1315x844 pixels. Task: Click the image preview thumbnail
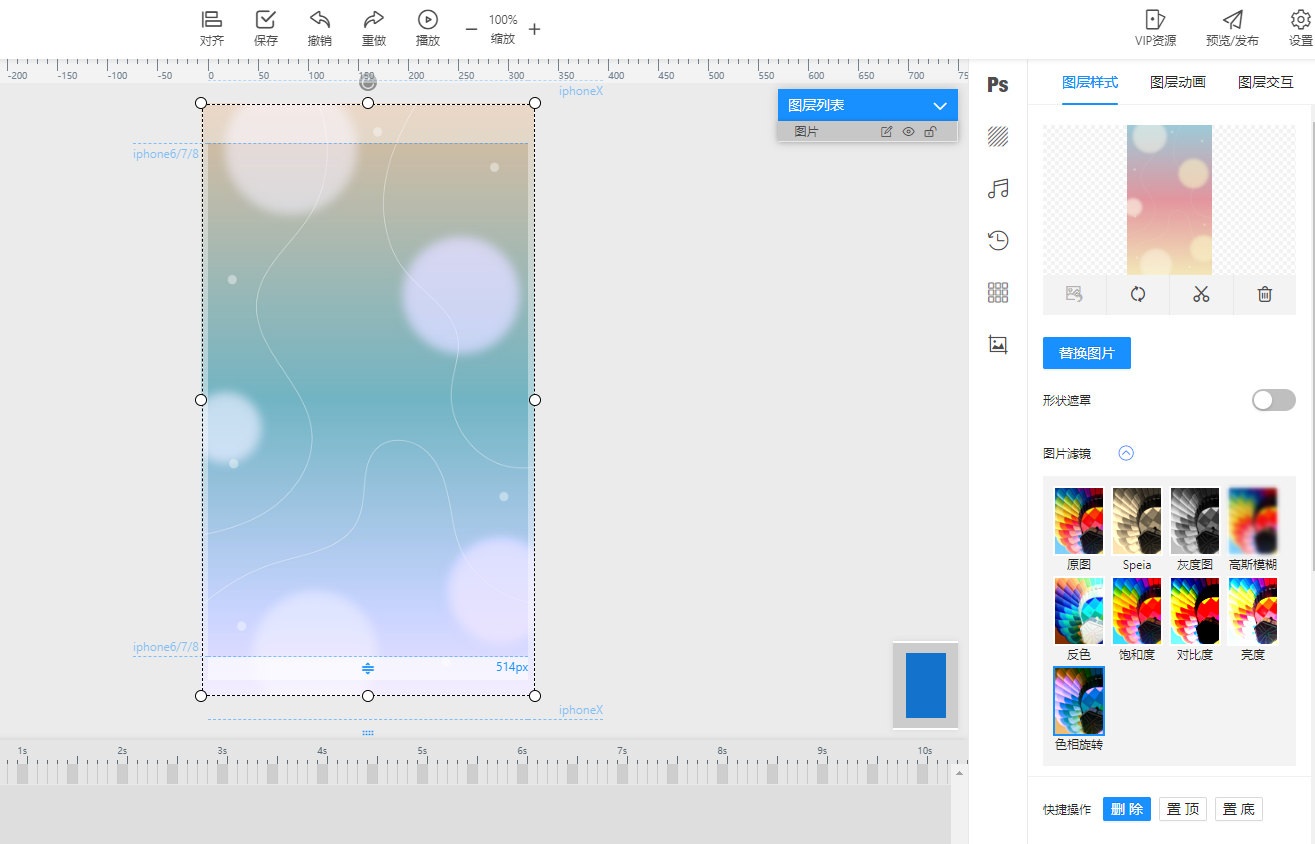(x=1169, y=200)
